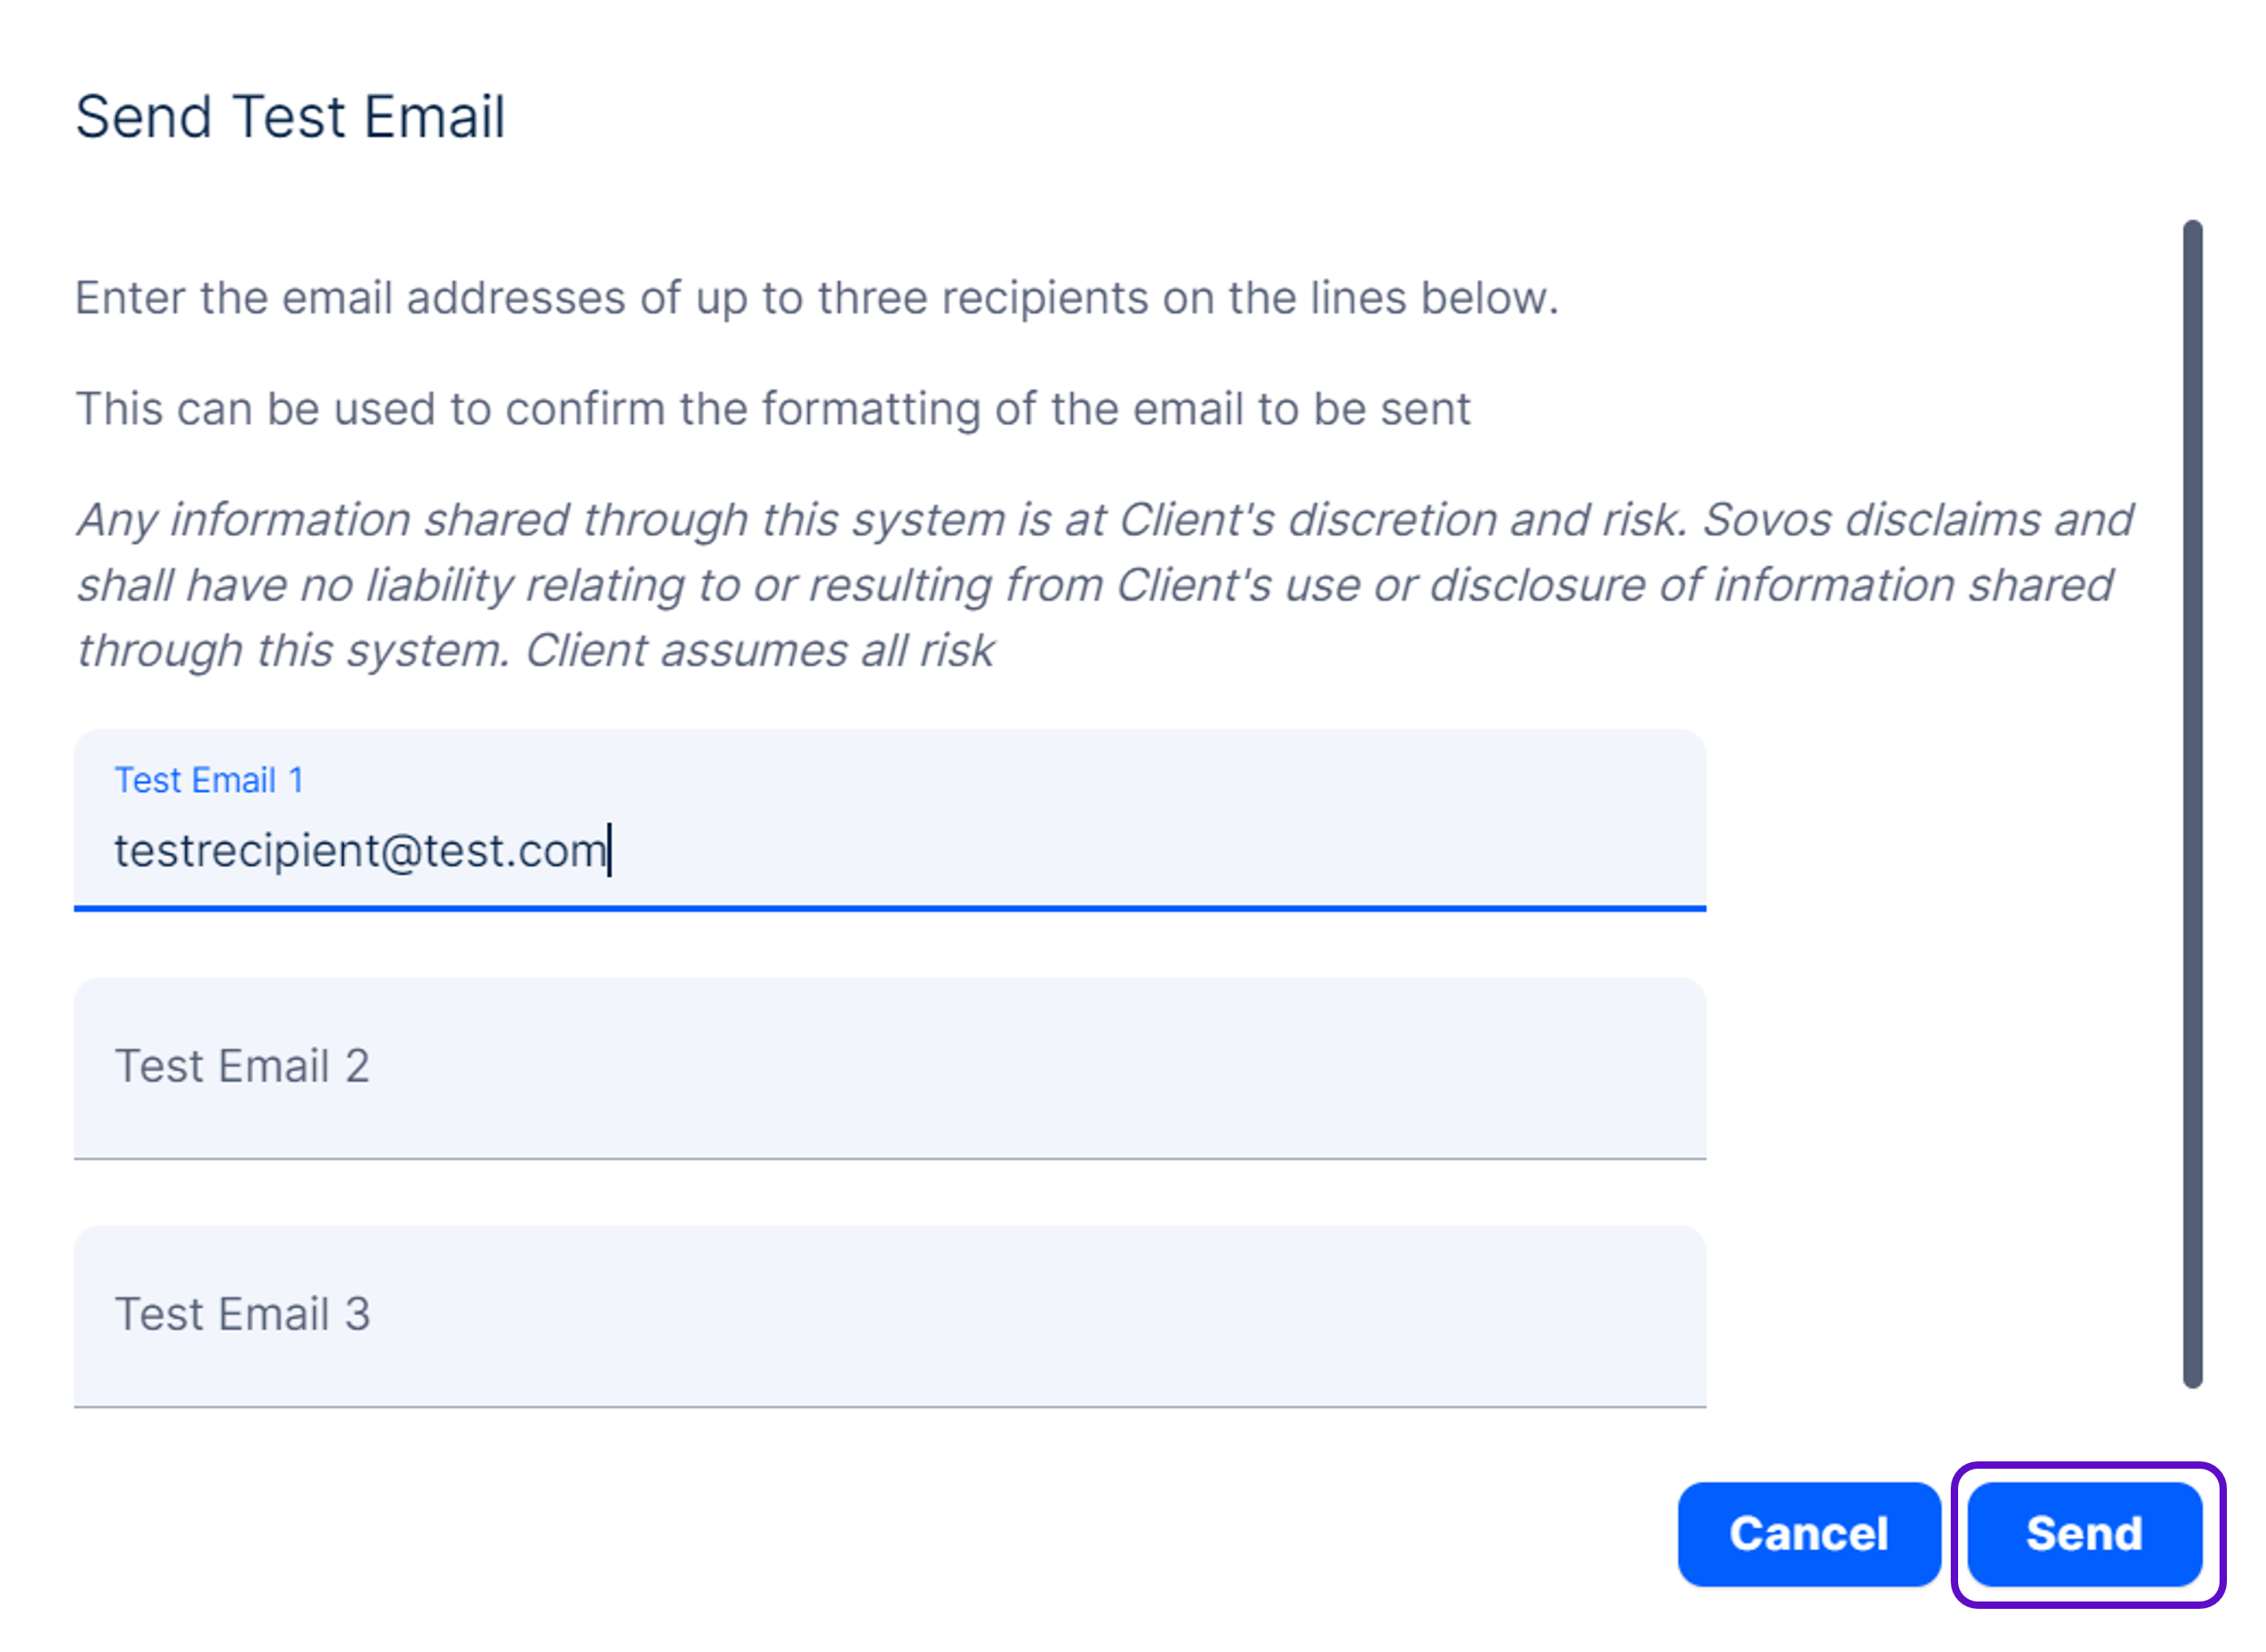Viewport: 2266px width, 1652px height.
Task: Click the typed testrecipient@test.com address text
Action: click(x=360, y=851)
